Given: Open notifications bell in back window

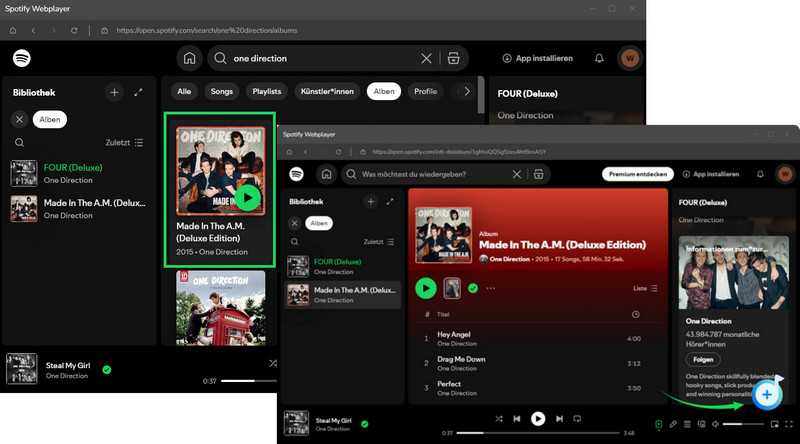Looking at the screenshot, I should click(599, 58).
